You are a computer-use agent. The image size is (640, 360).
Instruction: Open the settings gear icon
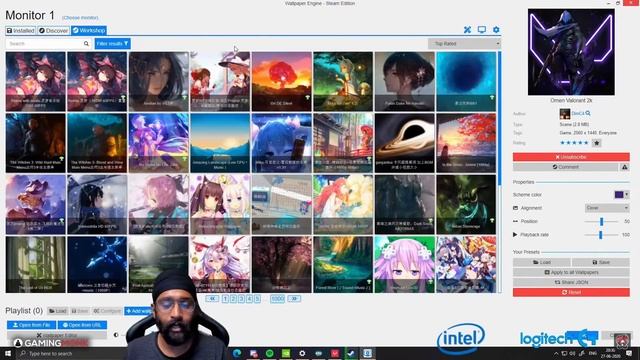[x=496, y=30]
